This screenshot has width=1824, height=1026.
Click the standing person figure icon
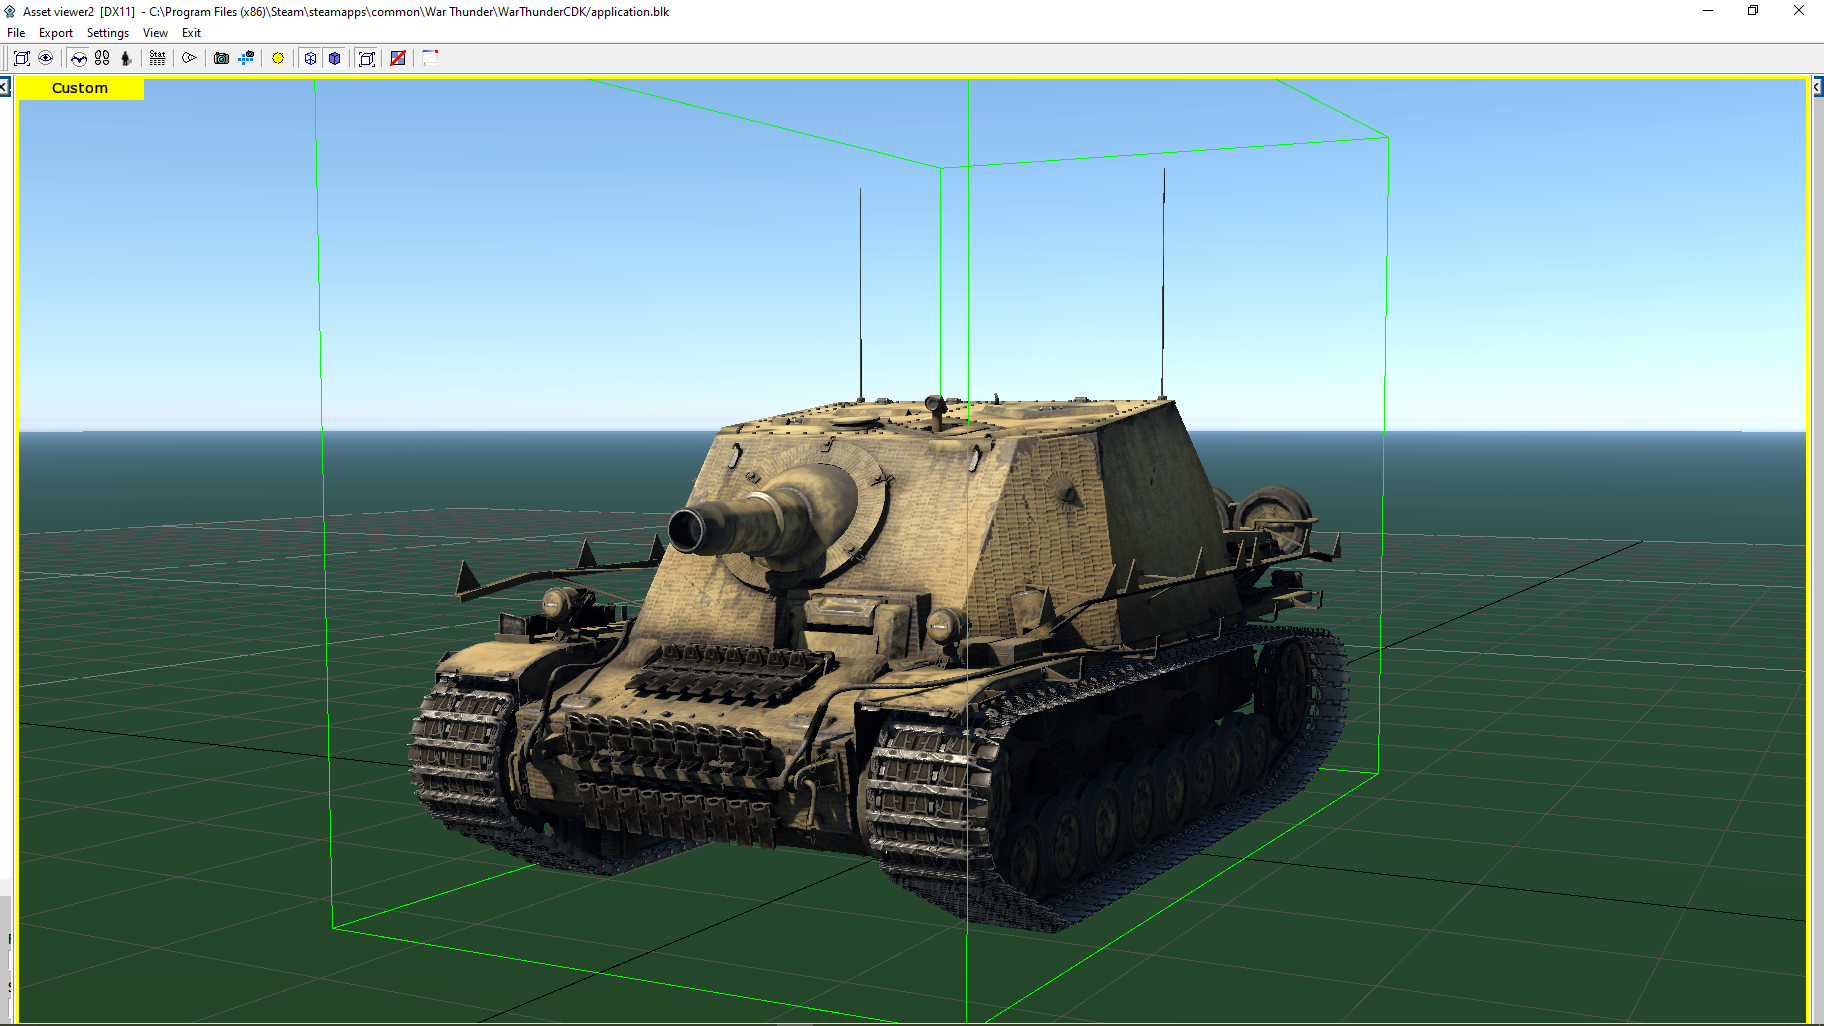pos(126,58)
